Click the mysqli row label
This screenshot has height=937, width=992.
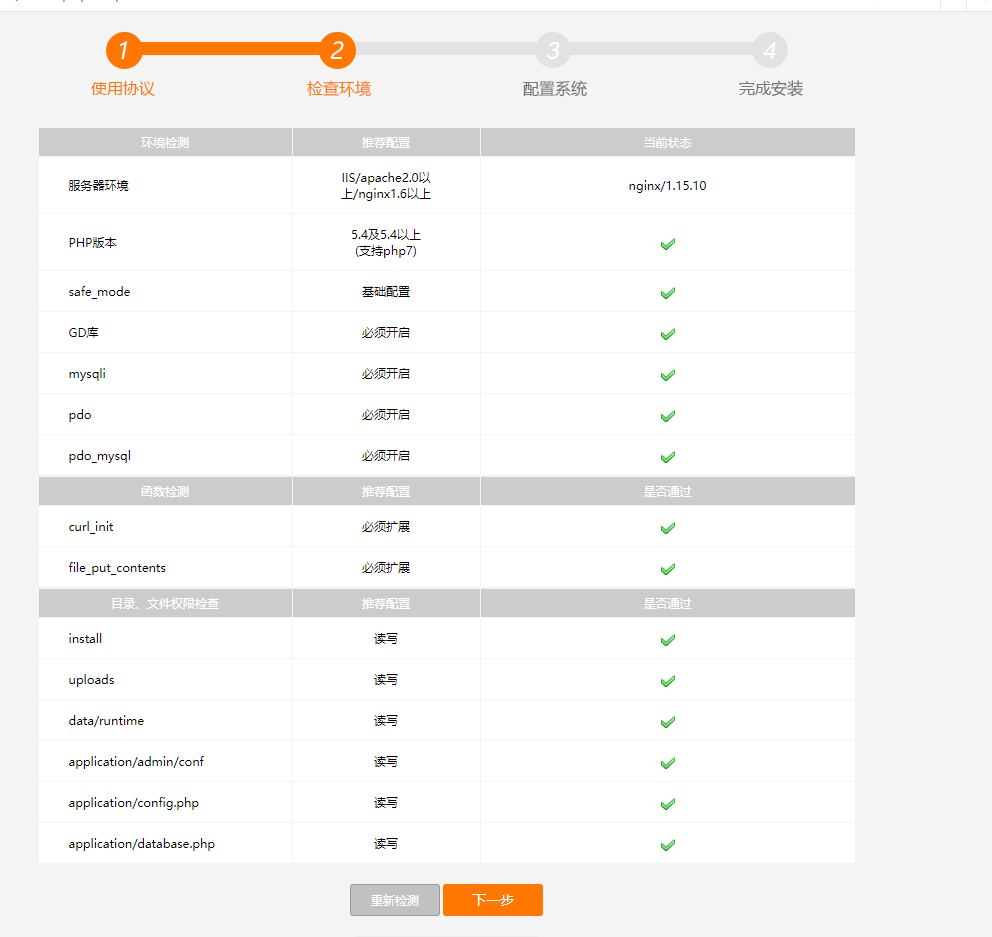tap(87, 374)
